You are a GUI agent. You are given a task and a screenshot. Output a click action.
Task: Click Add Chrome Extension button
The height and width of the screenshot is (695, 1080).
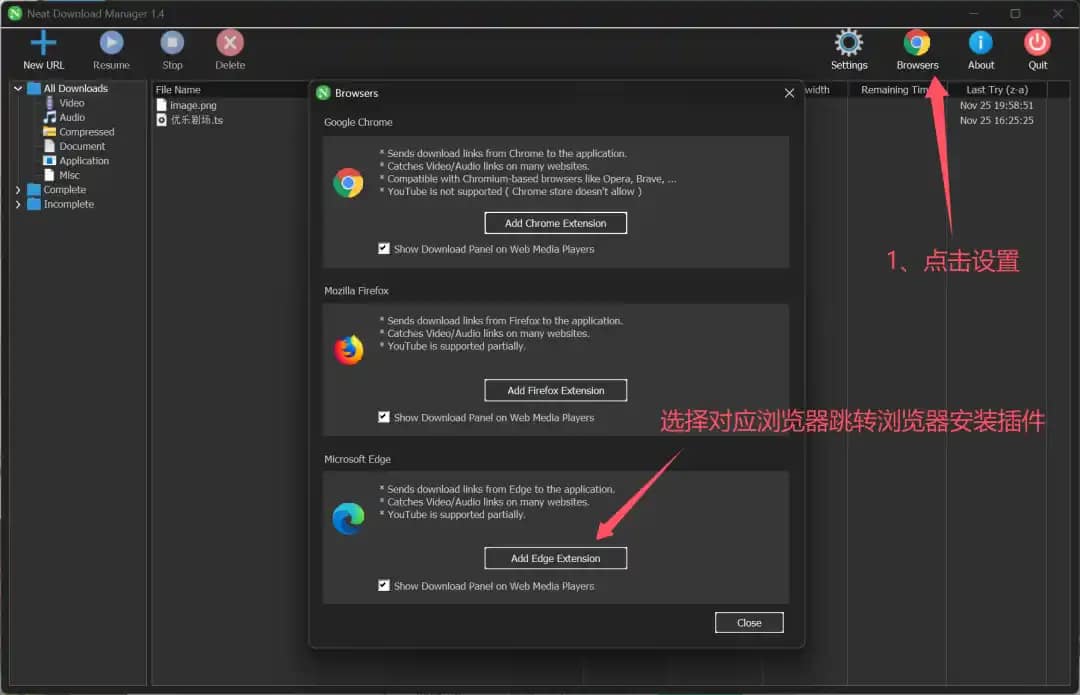click(555, 223)
